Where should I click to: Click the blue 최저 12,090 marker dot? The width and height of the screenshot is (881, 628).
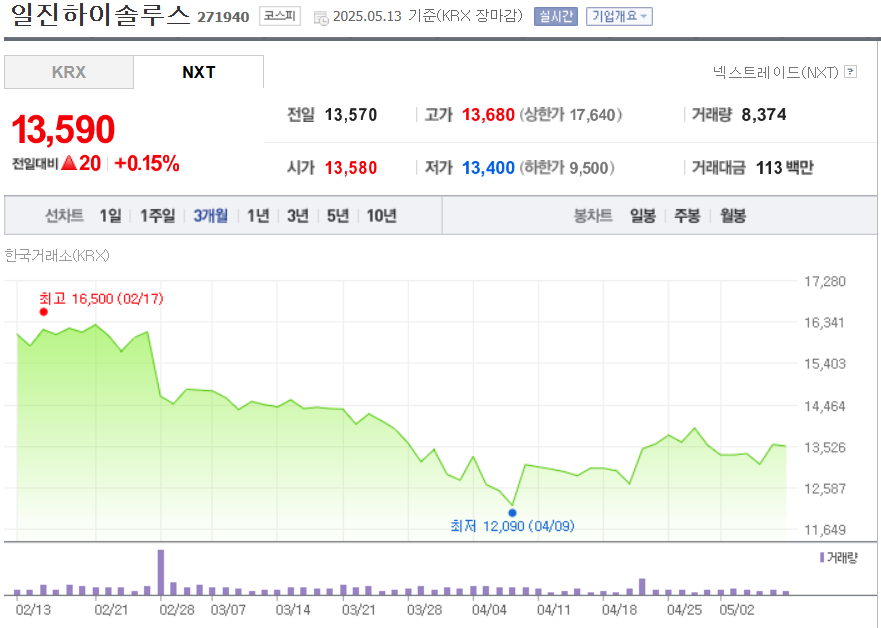tap(512, 513)
